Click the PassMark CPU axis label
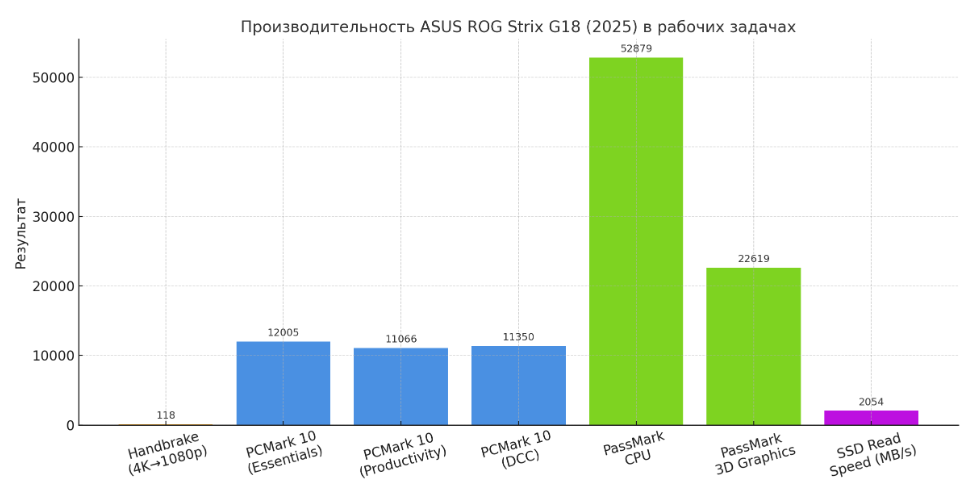Image resolution: width=973 pixels, height=493 pixels. (x=634, y=448)
